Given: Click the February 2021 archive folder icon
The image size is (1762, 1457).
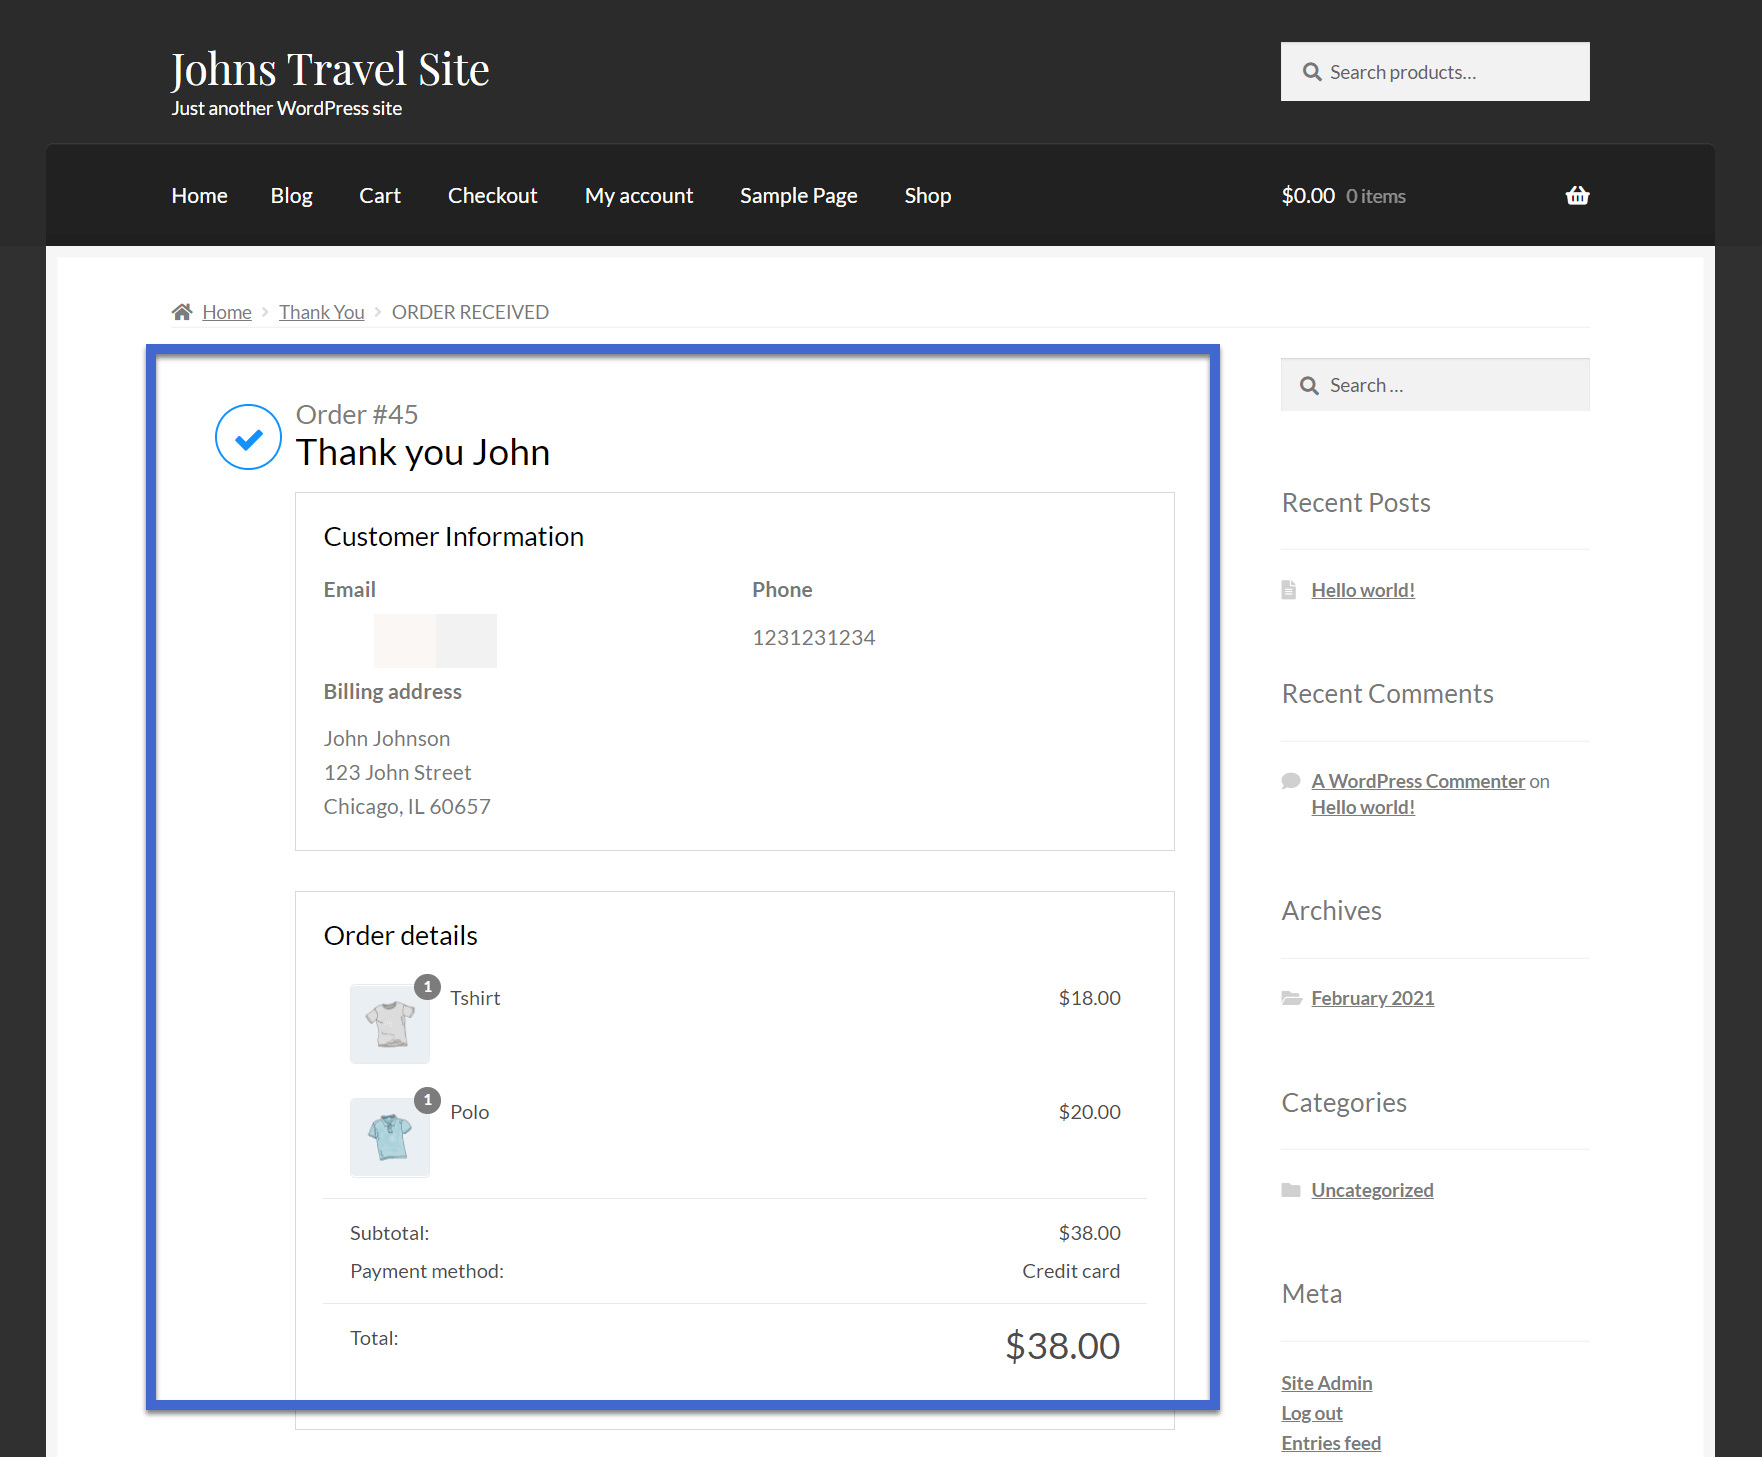Looking at the screenshot, I should pos(1291,998).
